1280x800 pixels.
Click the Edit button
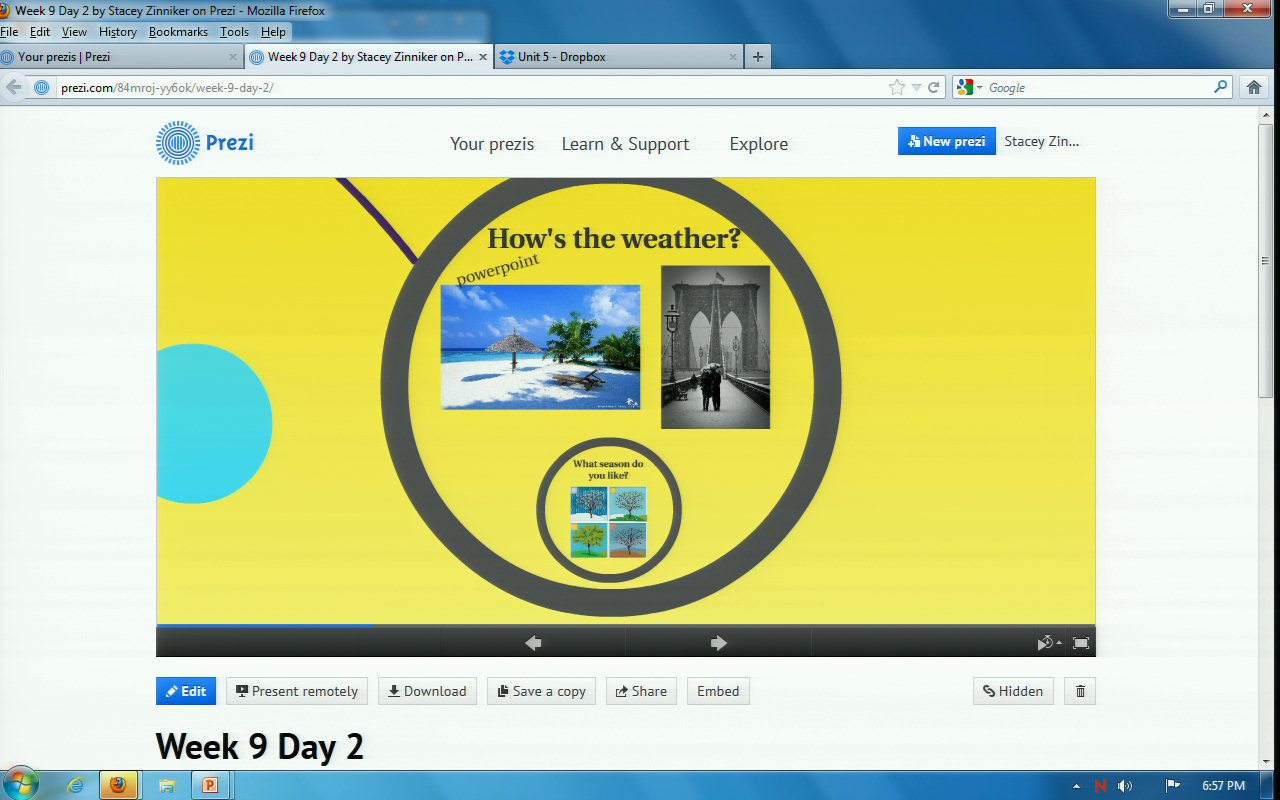pyautogui.click(x=186, y=691)
